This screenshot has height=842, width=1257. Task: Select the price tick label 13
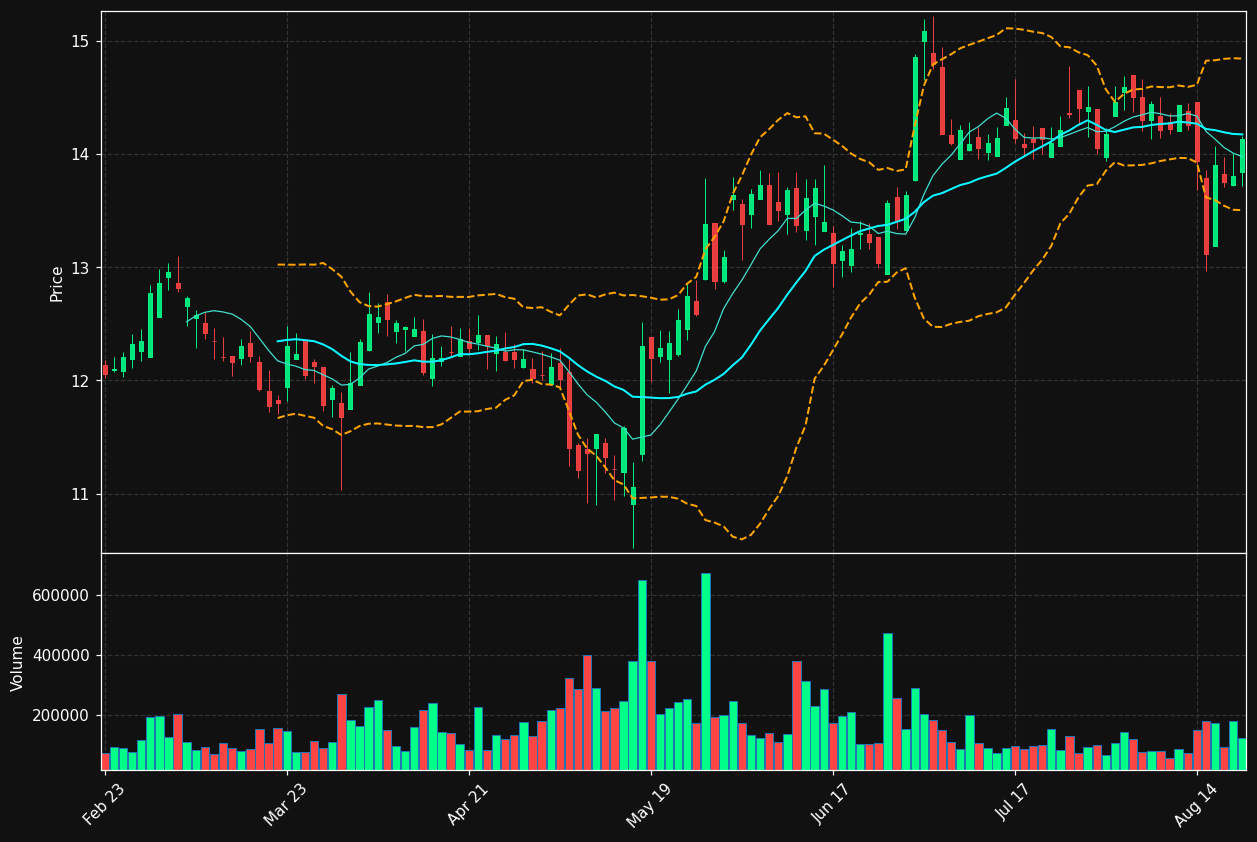(80, 268)
